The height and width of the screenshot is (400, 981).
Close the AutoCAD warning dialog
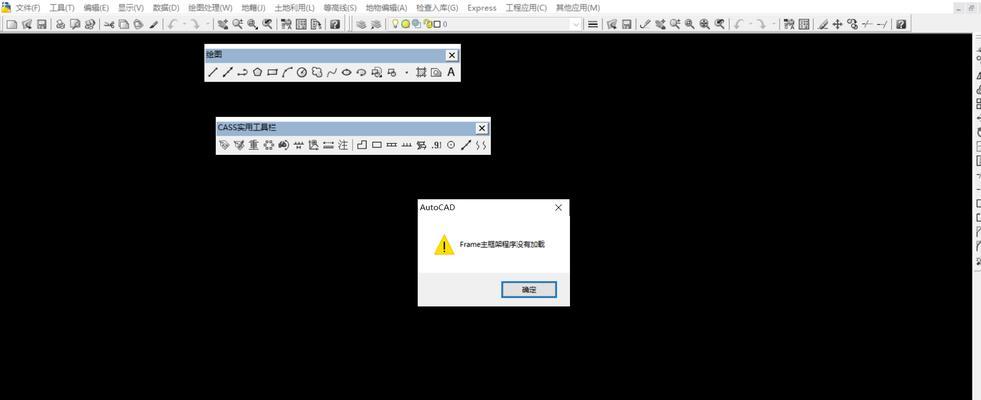pos(558,207)
